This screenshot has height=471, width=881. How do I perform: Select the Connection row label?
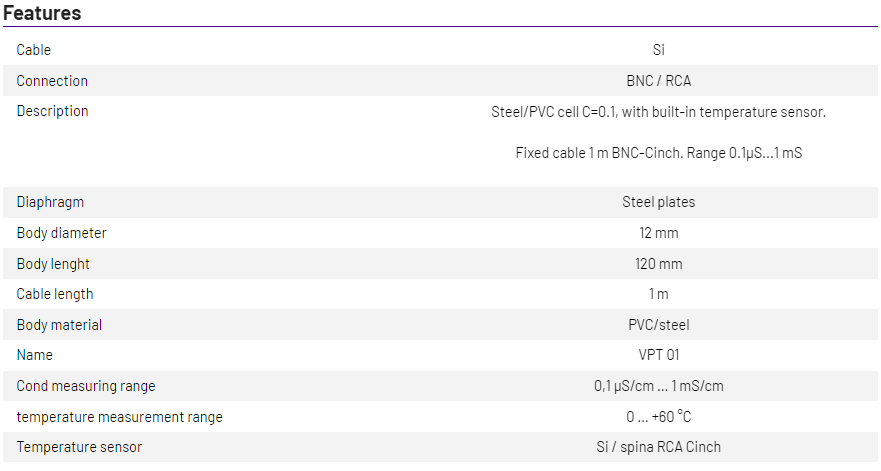pos(52,81)
